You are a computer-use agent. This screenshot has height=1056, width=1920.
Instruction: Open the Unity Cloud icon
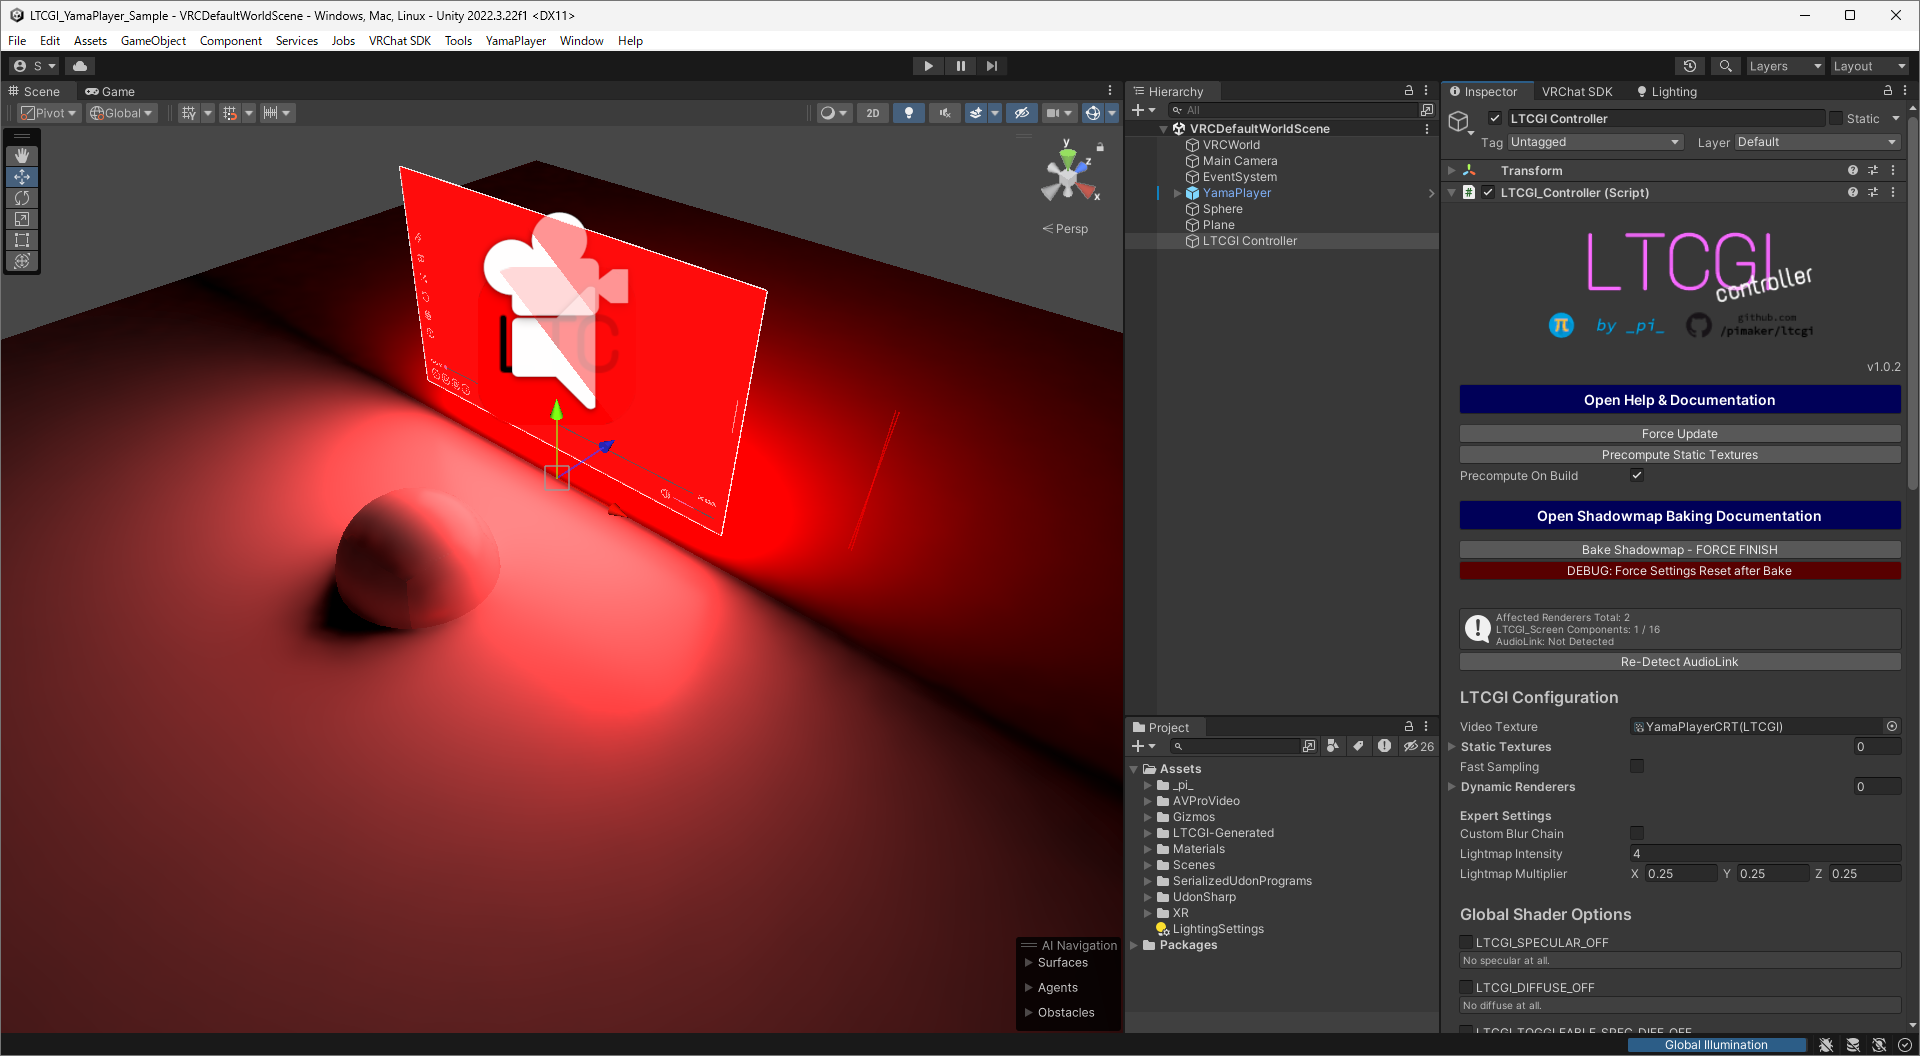(x=80, y=65)
